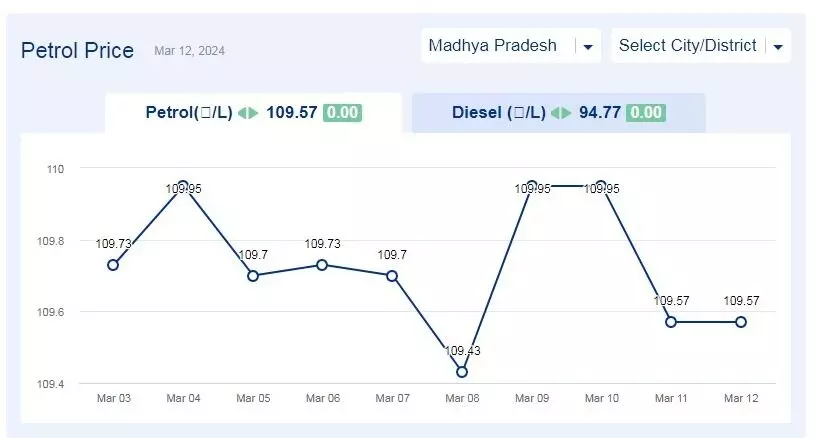Click the Mar 06 data point at 109.73
Screen dimensions: 818x438
322,265
